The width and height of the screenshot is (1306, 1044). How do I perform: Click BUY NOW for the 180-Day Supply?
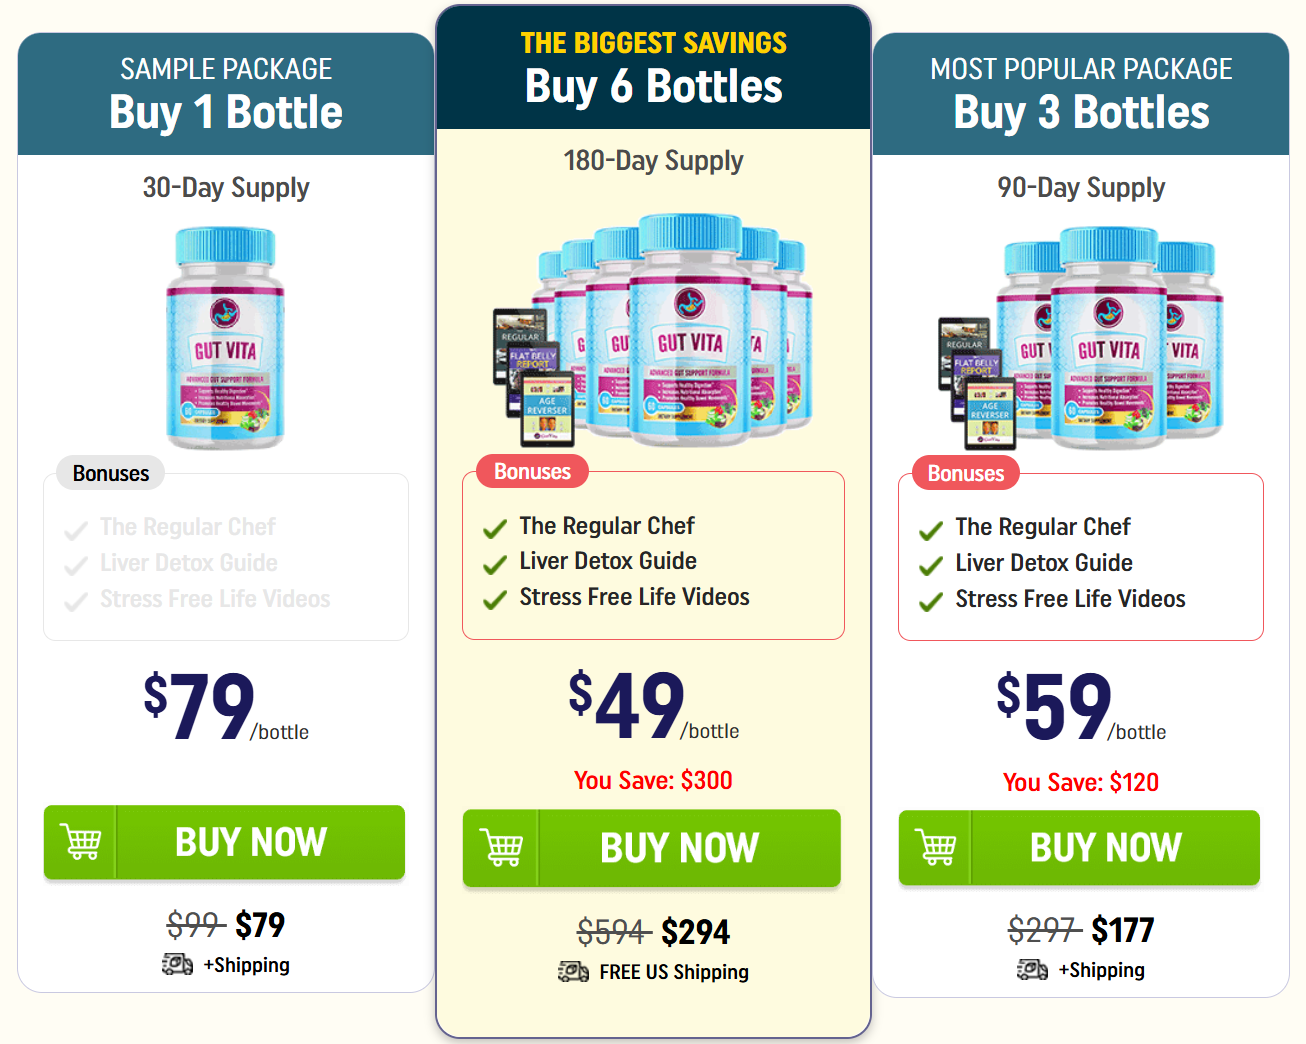point(678,848)
